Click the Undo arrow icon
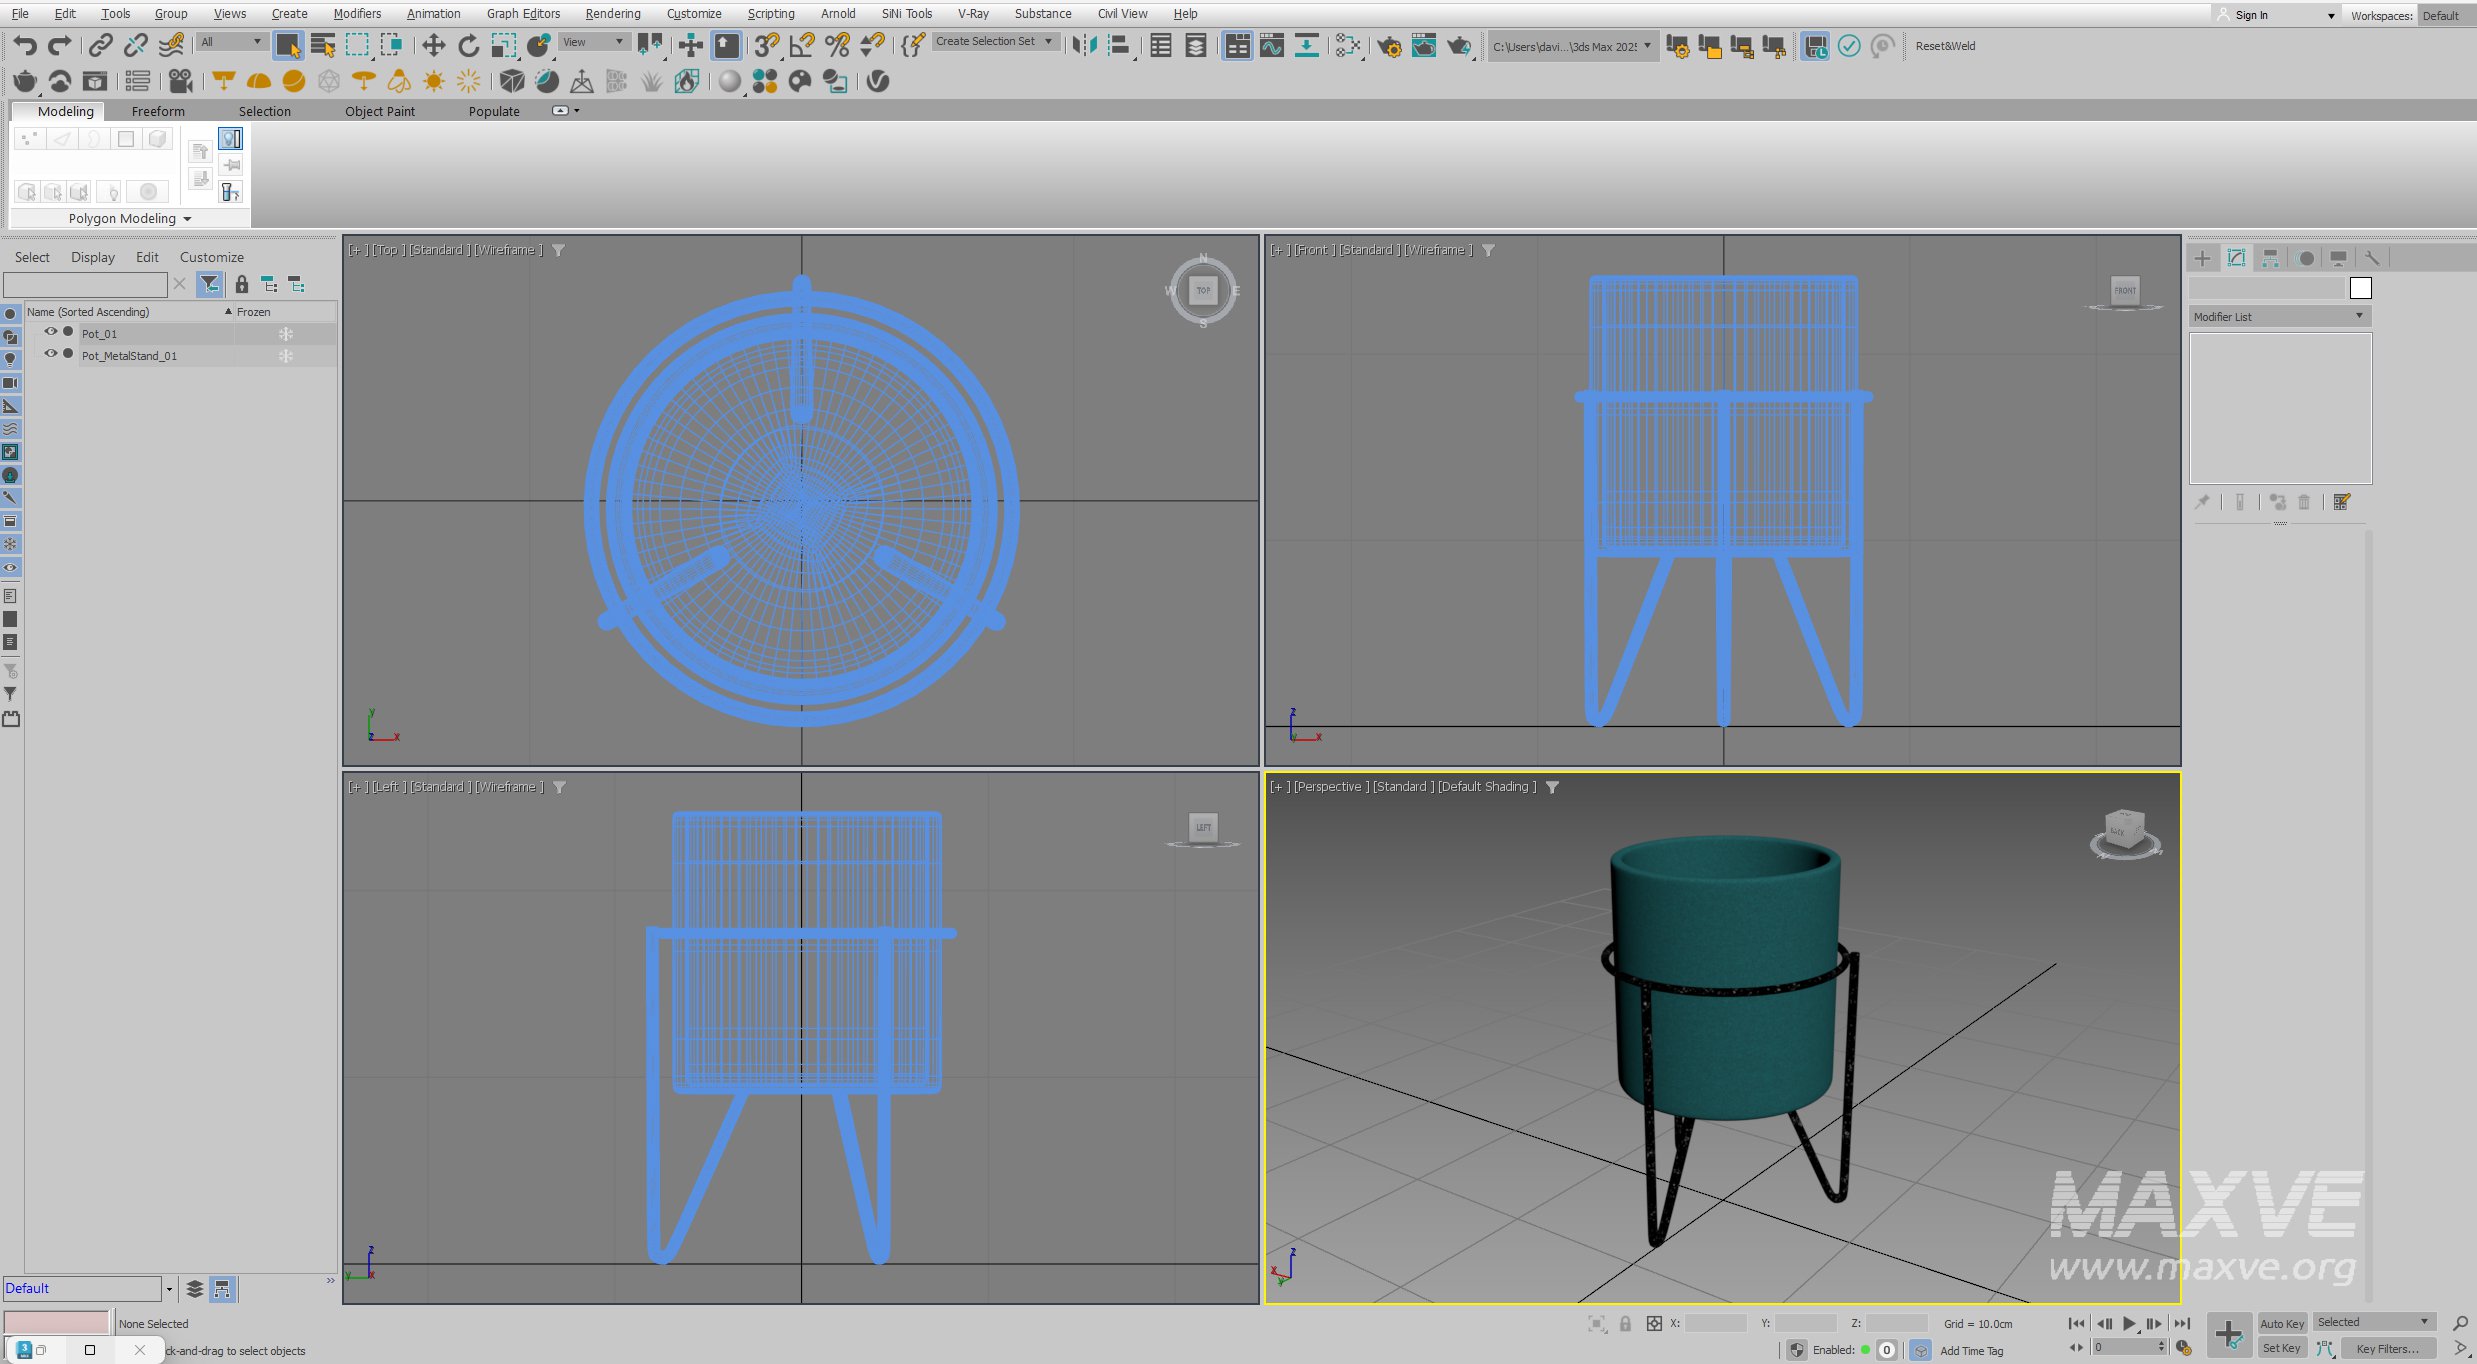 point(25,46)
